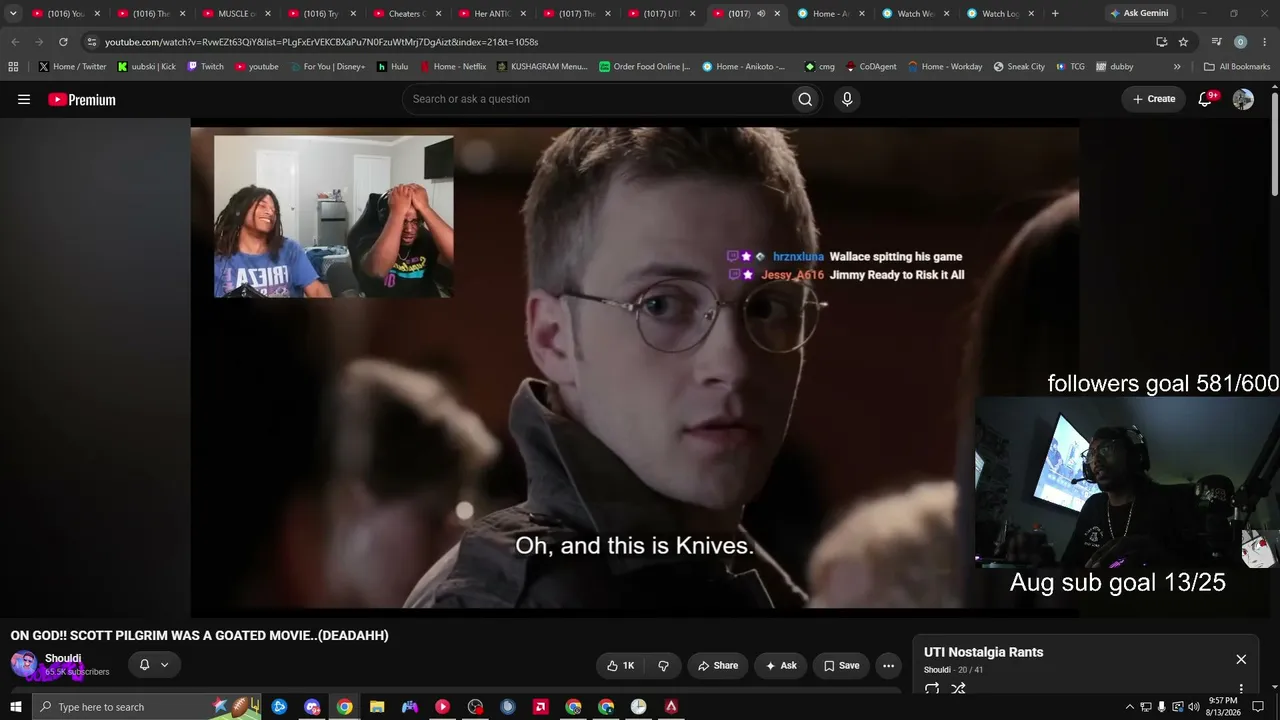Open the YouTube account avatar menu
This screenshot has height=720, width=1280.
click(1243, 99)
